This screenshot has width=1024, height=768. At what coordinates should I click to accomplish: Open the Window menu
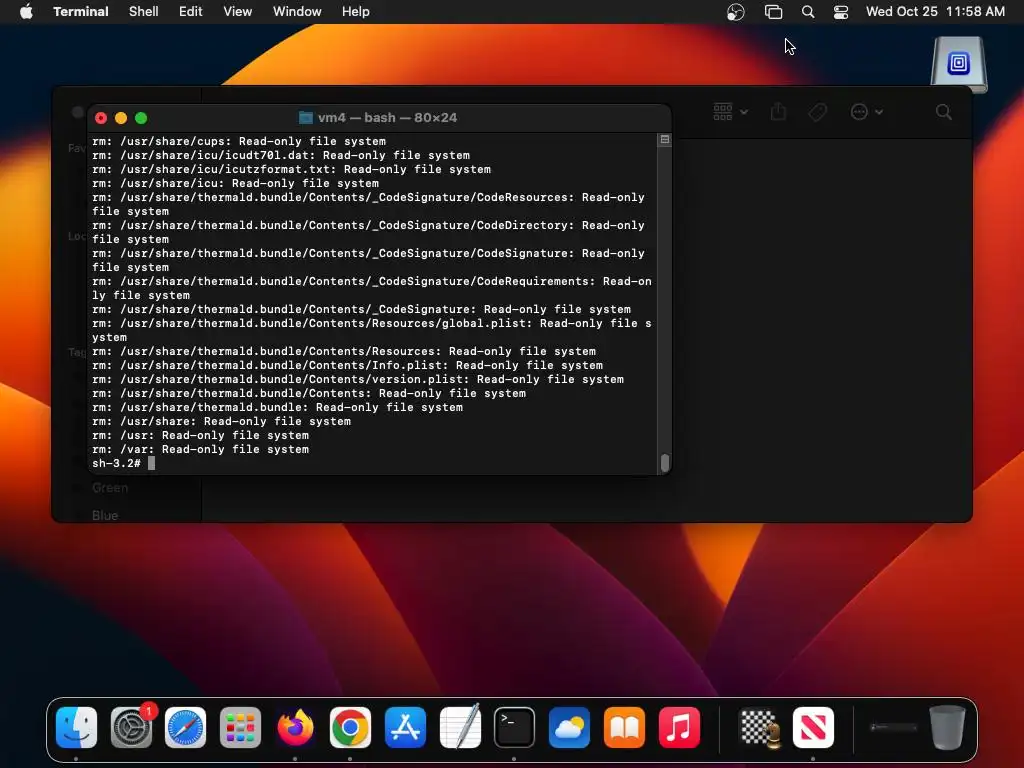(x=296, y=12)
